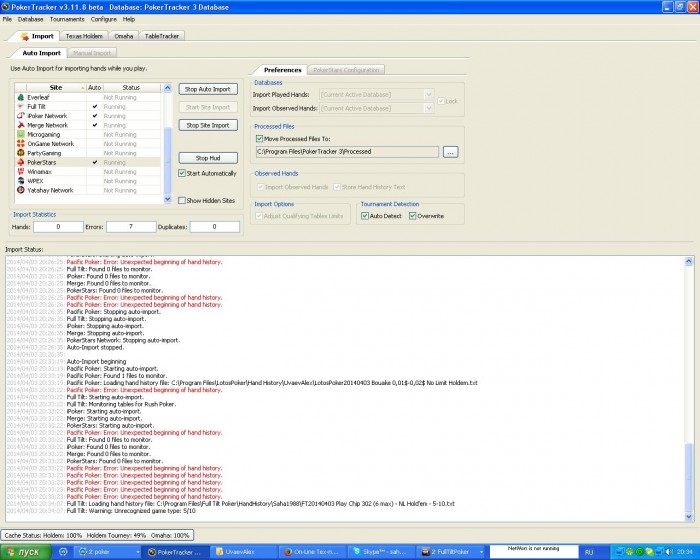The image size is (700, 560).
Task: Click the PokerStars site icon
Action: 21,162
